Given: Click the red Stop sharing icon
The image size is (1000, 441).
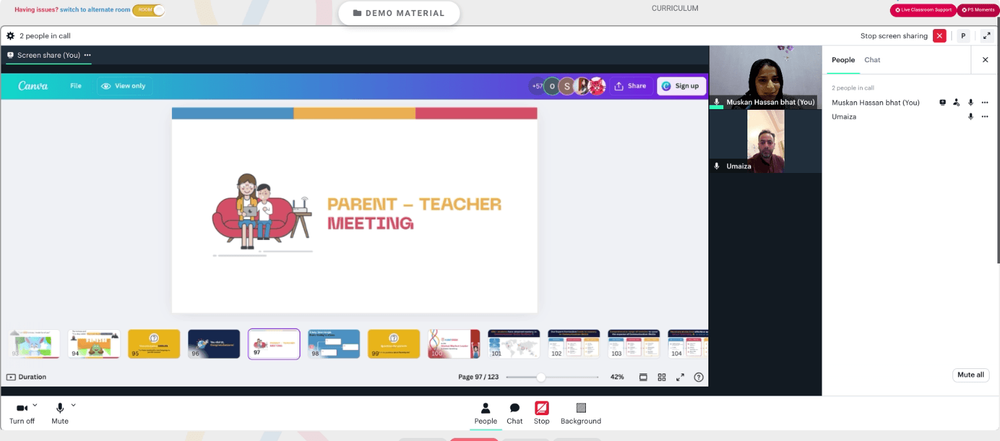Looking at the screenshot, I should tap(541, 408).
